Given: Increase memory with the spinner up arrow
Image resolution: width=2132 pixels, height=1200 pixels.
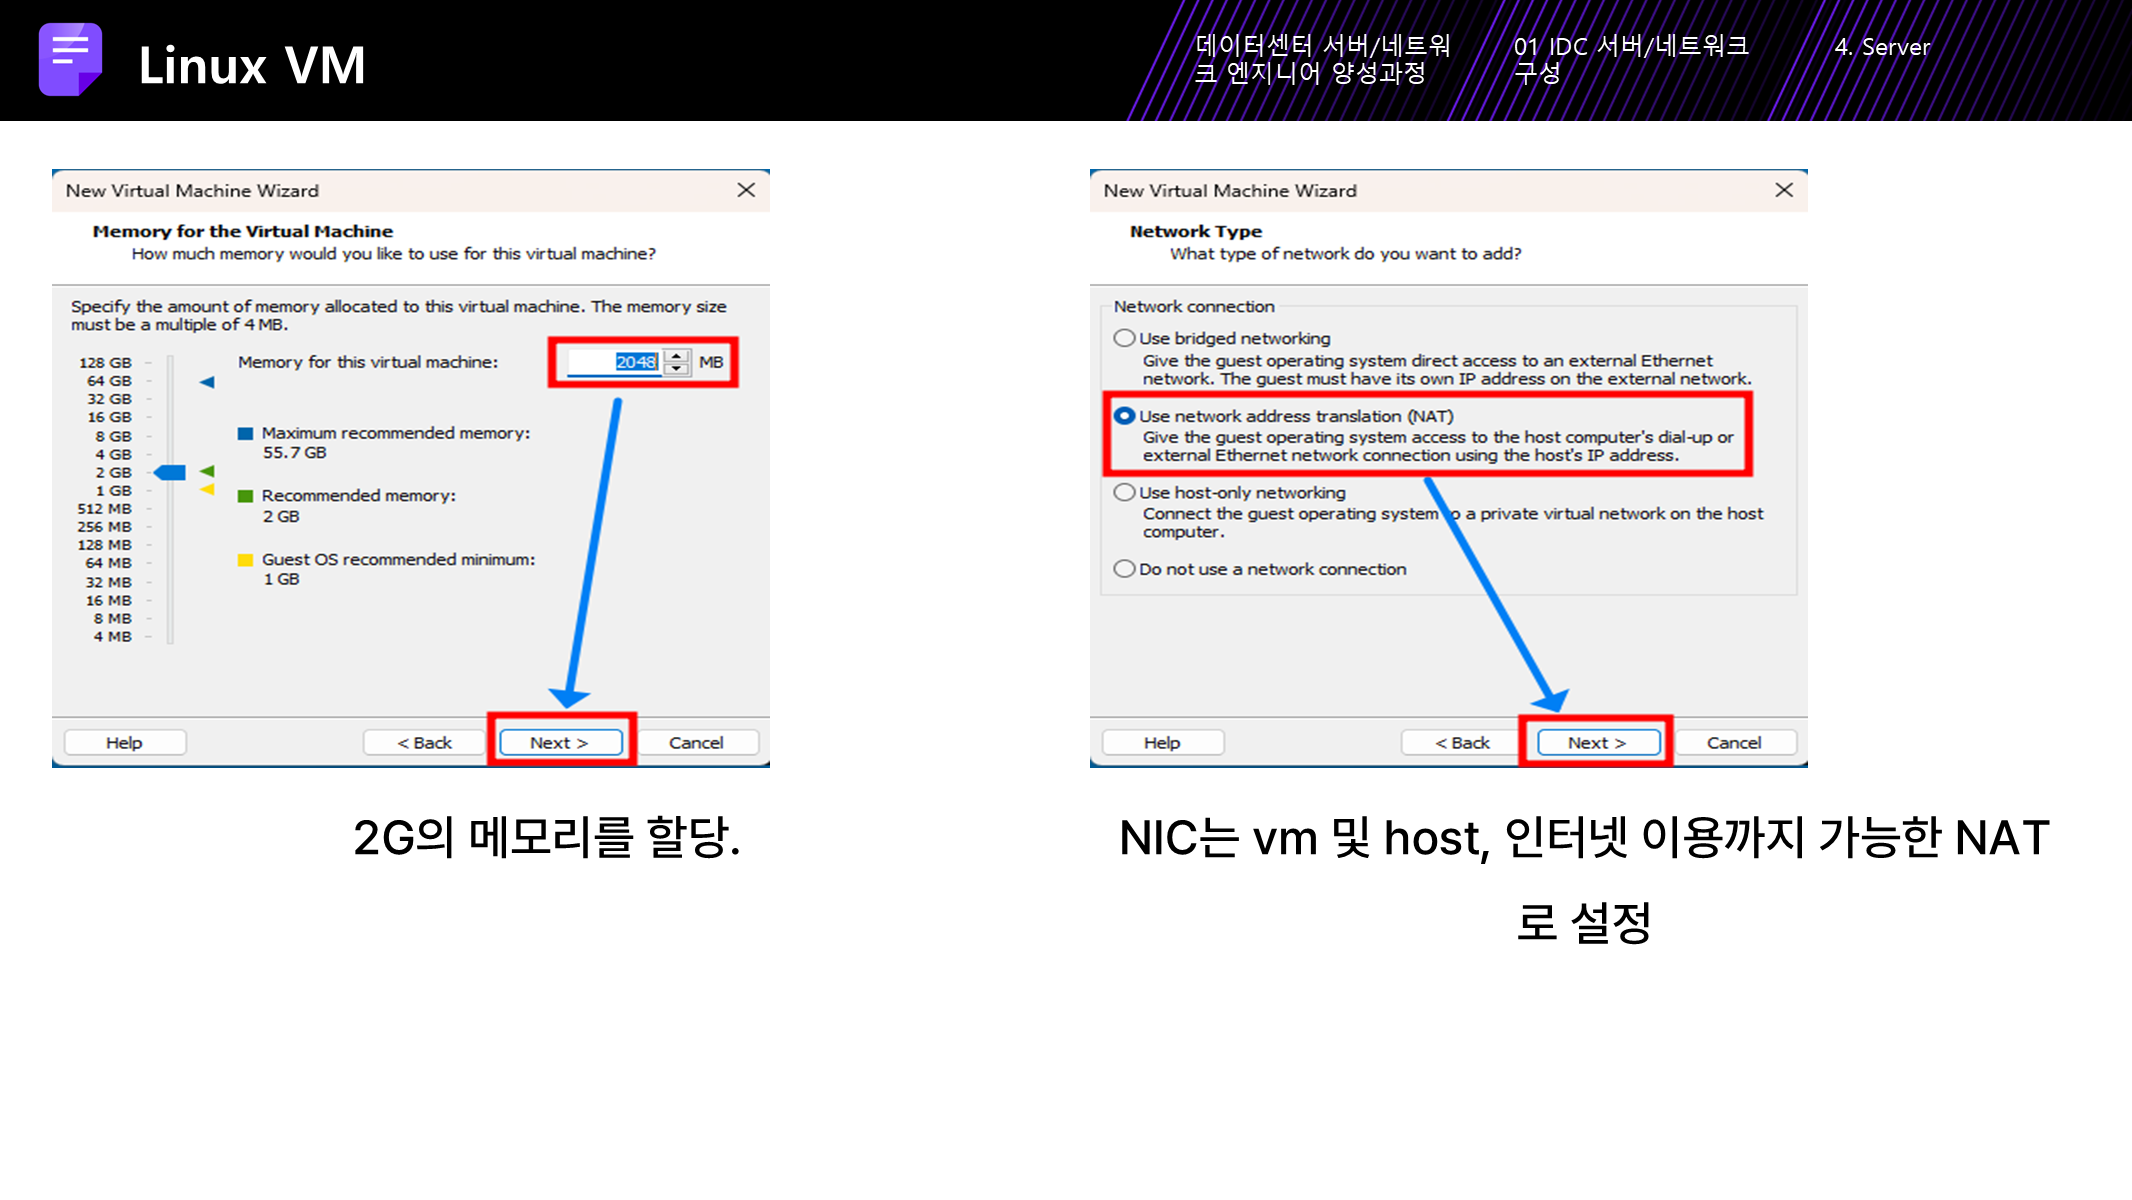Looking at the screenshot, I should (x=677, y=355).
